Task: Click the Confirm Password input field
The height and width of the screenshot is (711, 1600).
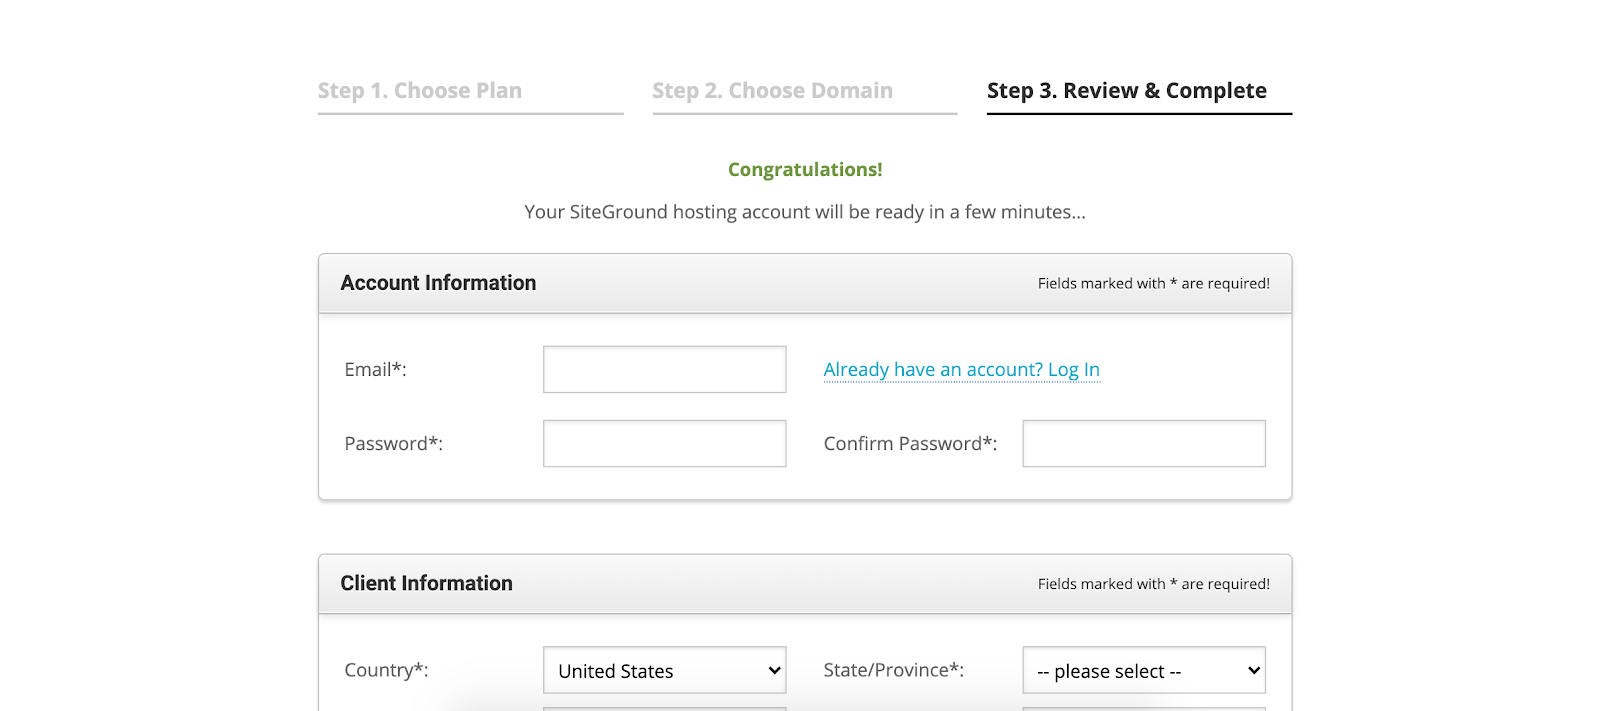Action: pyautogui.click(x=1143, y=444)
